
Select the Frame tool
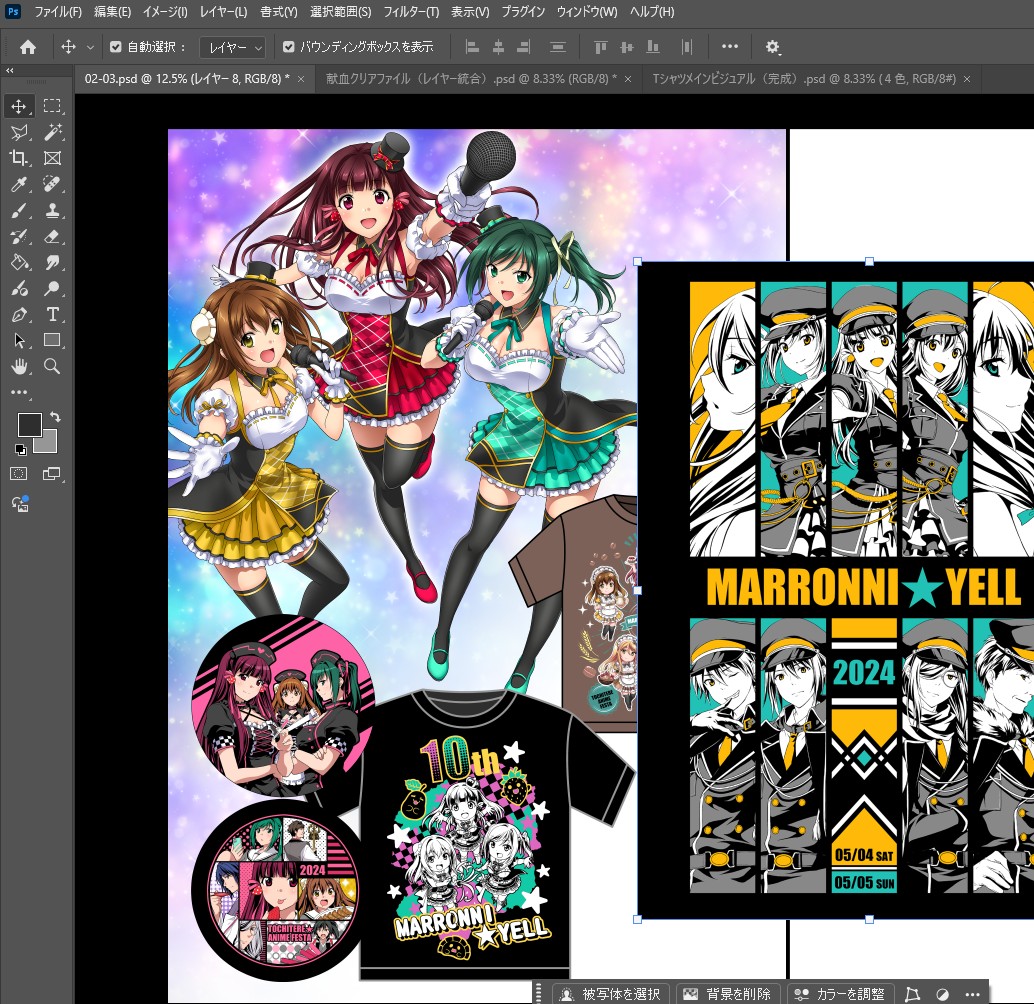pyautogui.click(x=52, y=158)
